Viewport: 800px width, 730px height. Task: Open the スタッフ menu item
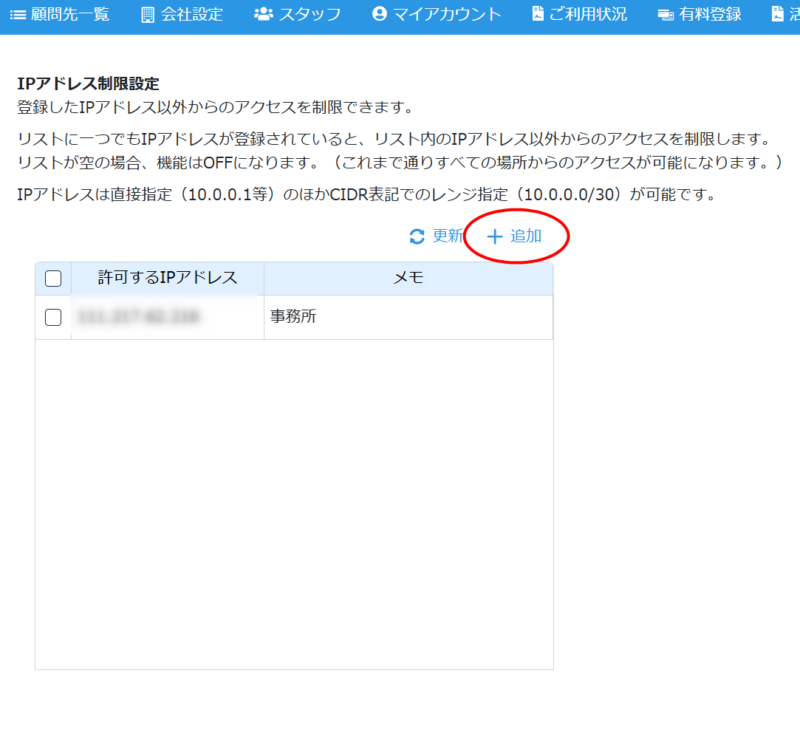click(x=297, y=14)
